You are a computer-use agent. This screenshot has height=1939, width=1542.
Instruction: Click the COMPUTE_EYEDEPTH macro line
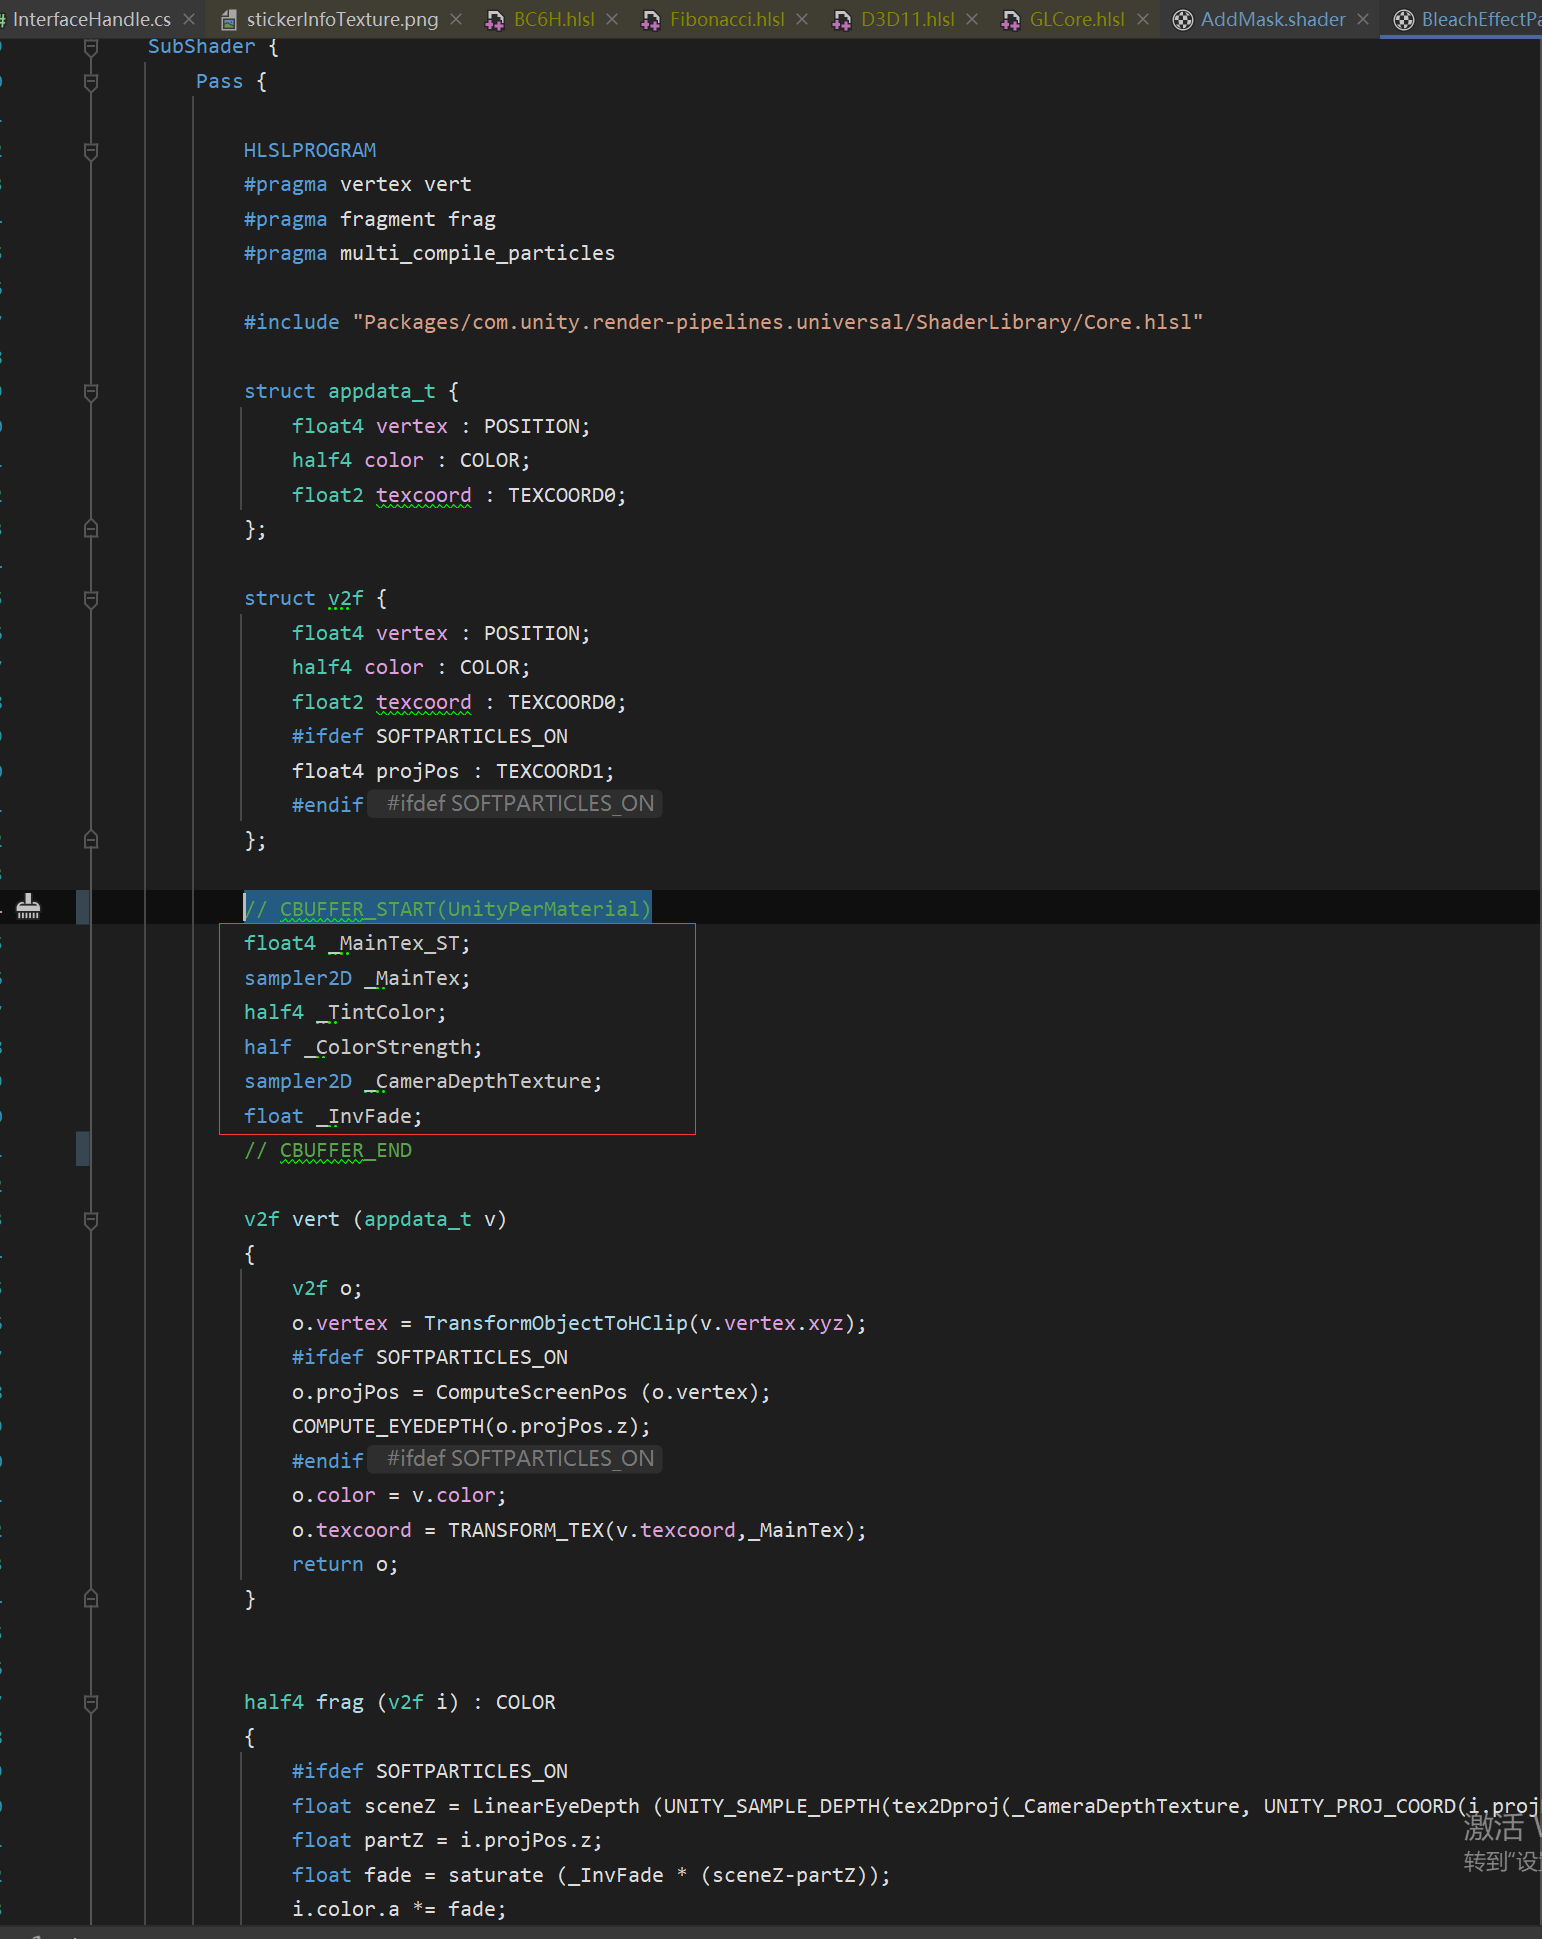tap(471, 1426)
